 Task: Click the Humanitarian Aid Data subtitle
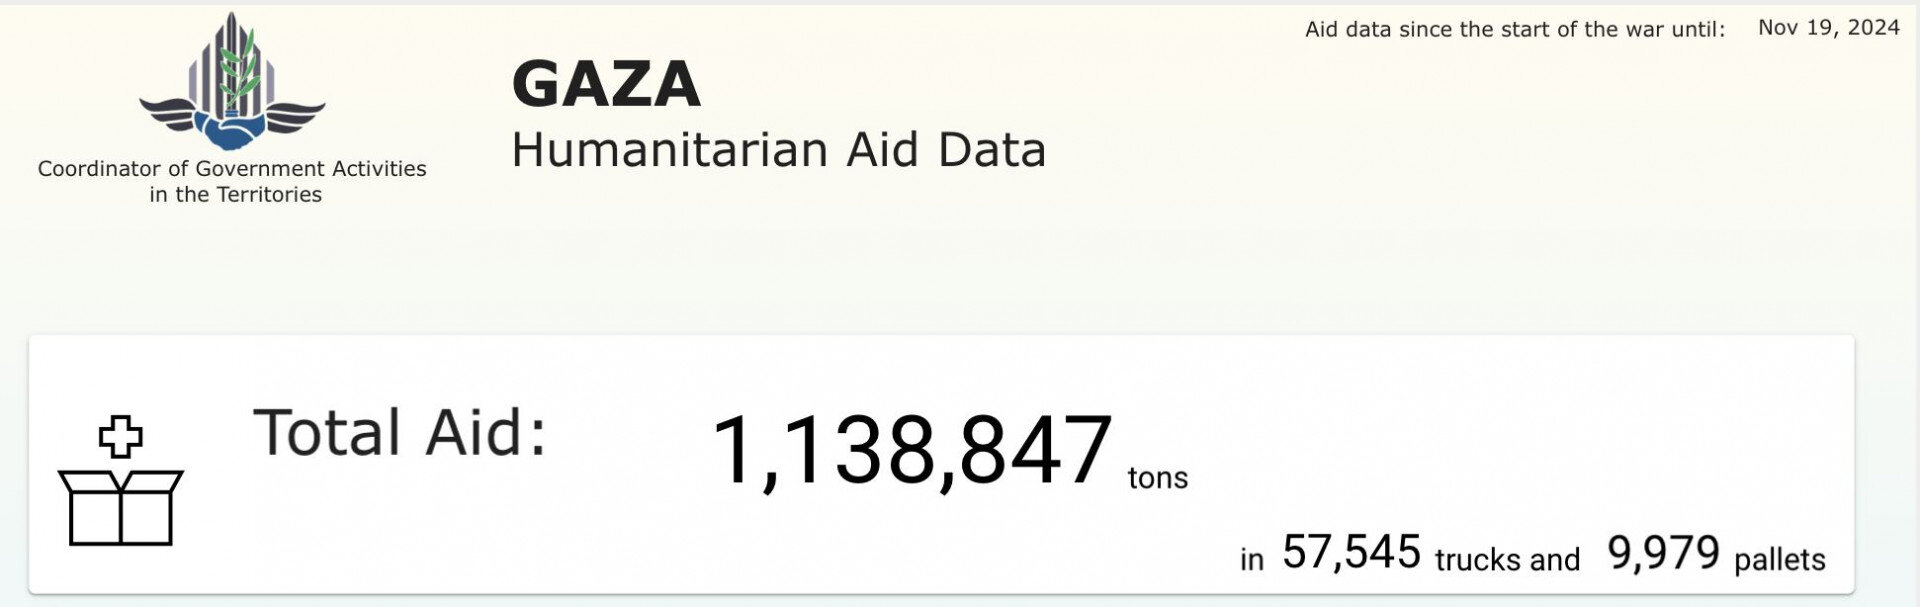(778, 151)
